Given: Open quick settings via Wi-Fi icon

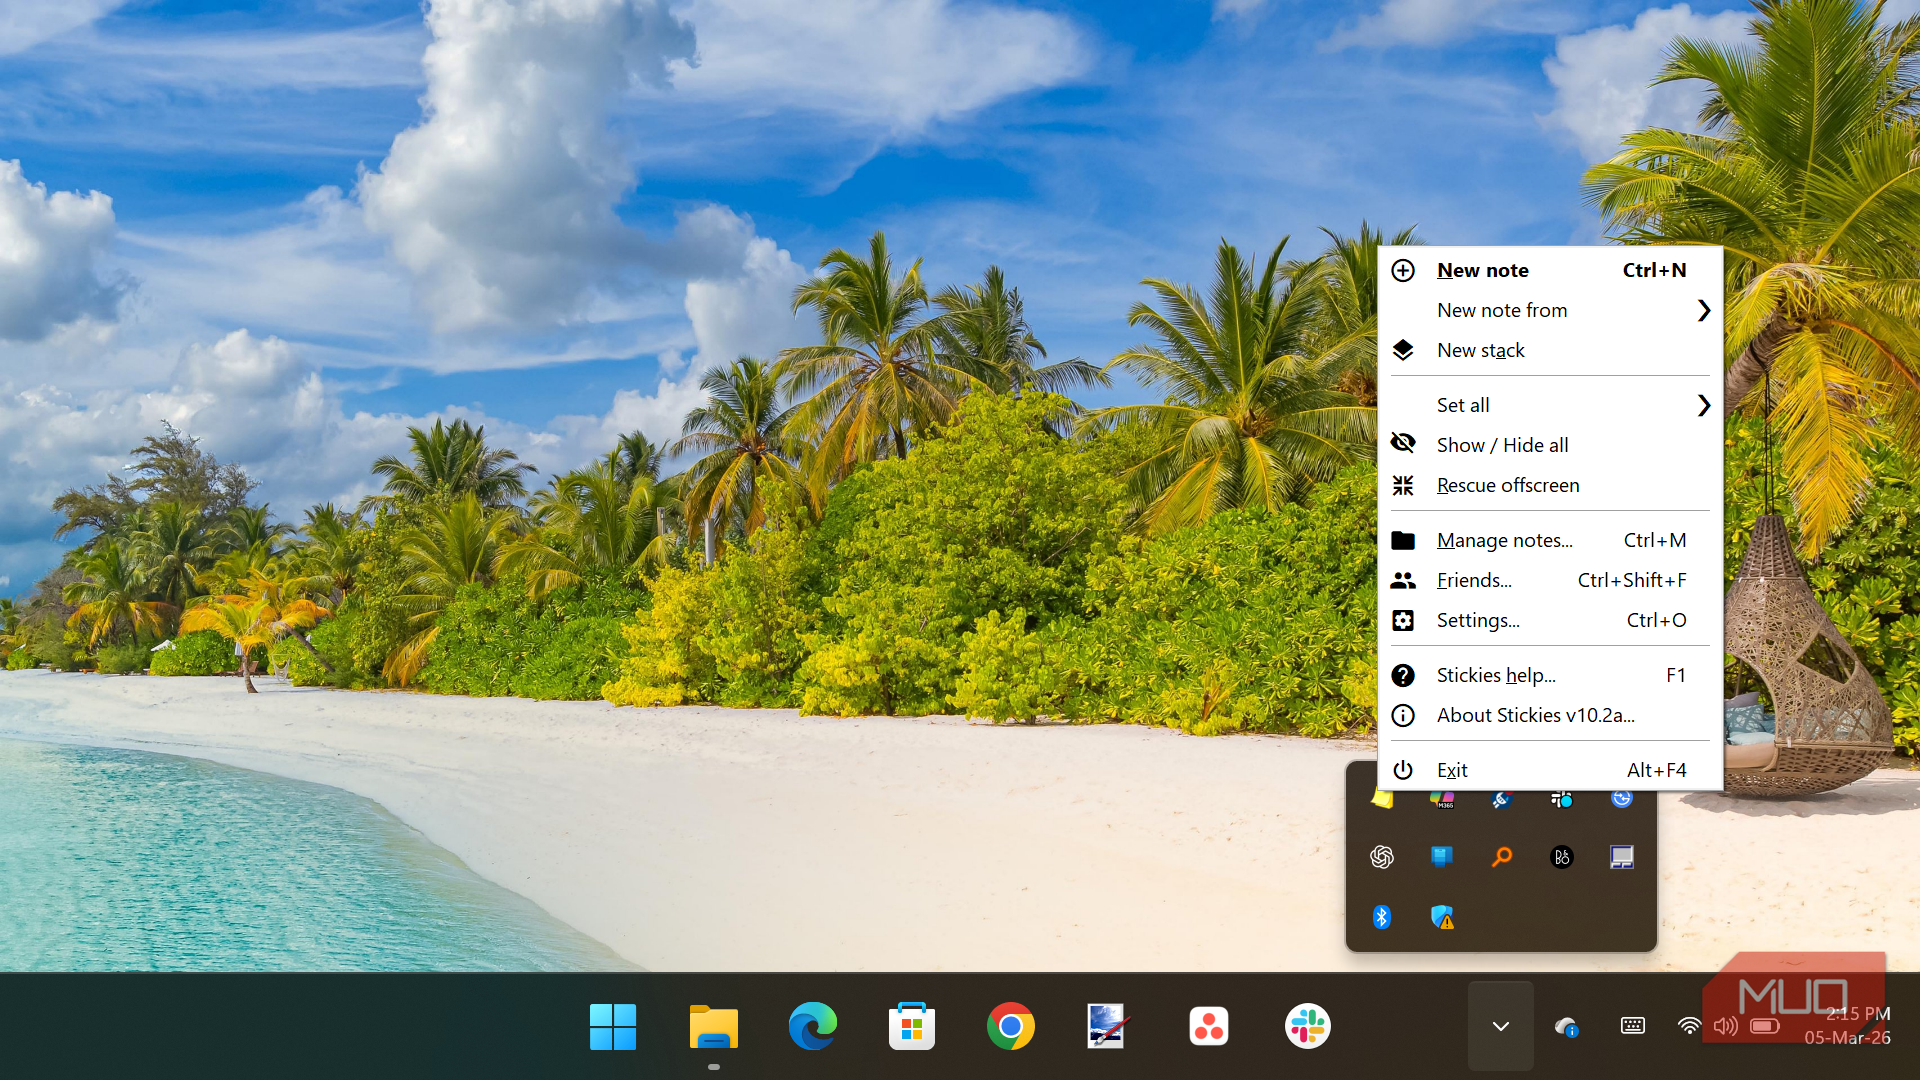Looking at the screenshot, I should click(x=1689, y=1026).
